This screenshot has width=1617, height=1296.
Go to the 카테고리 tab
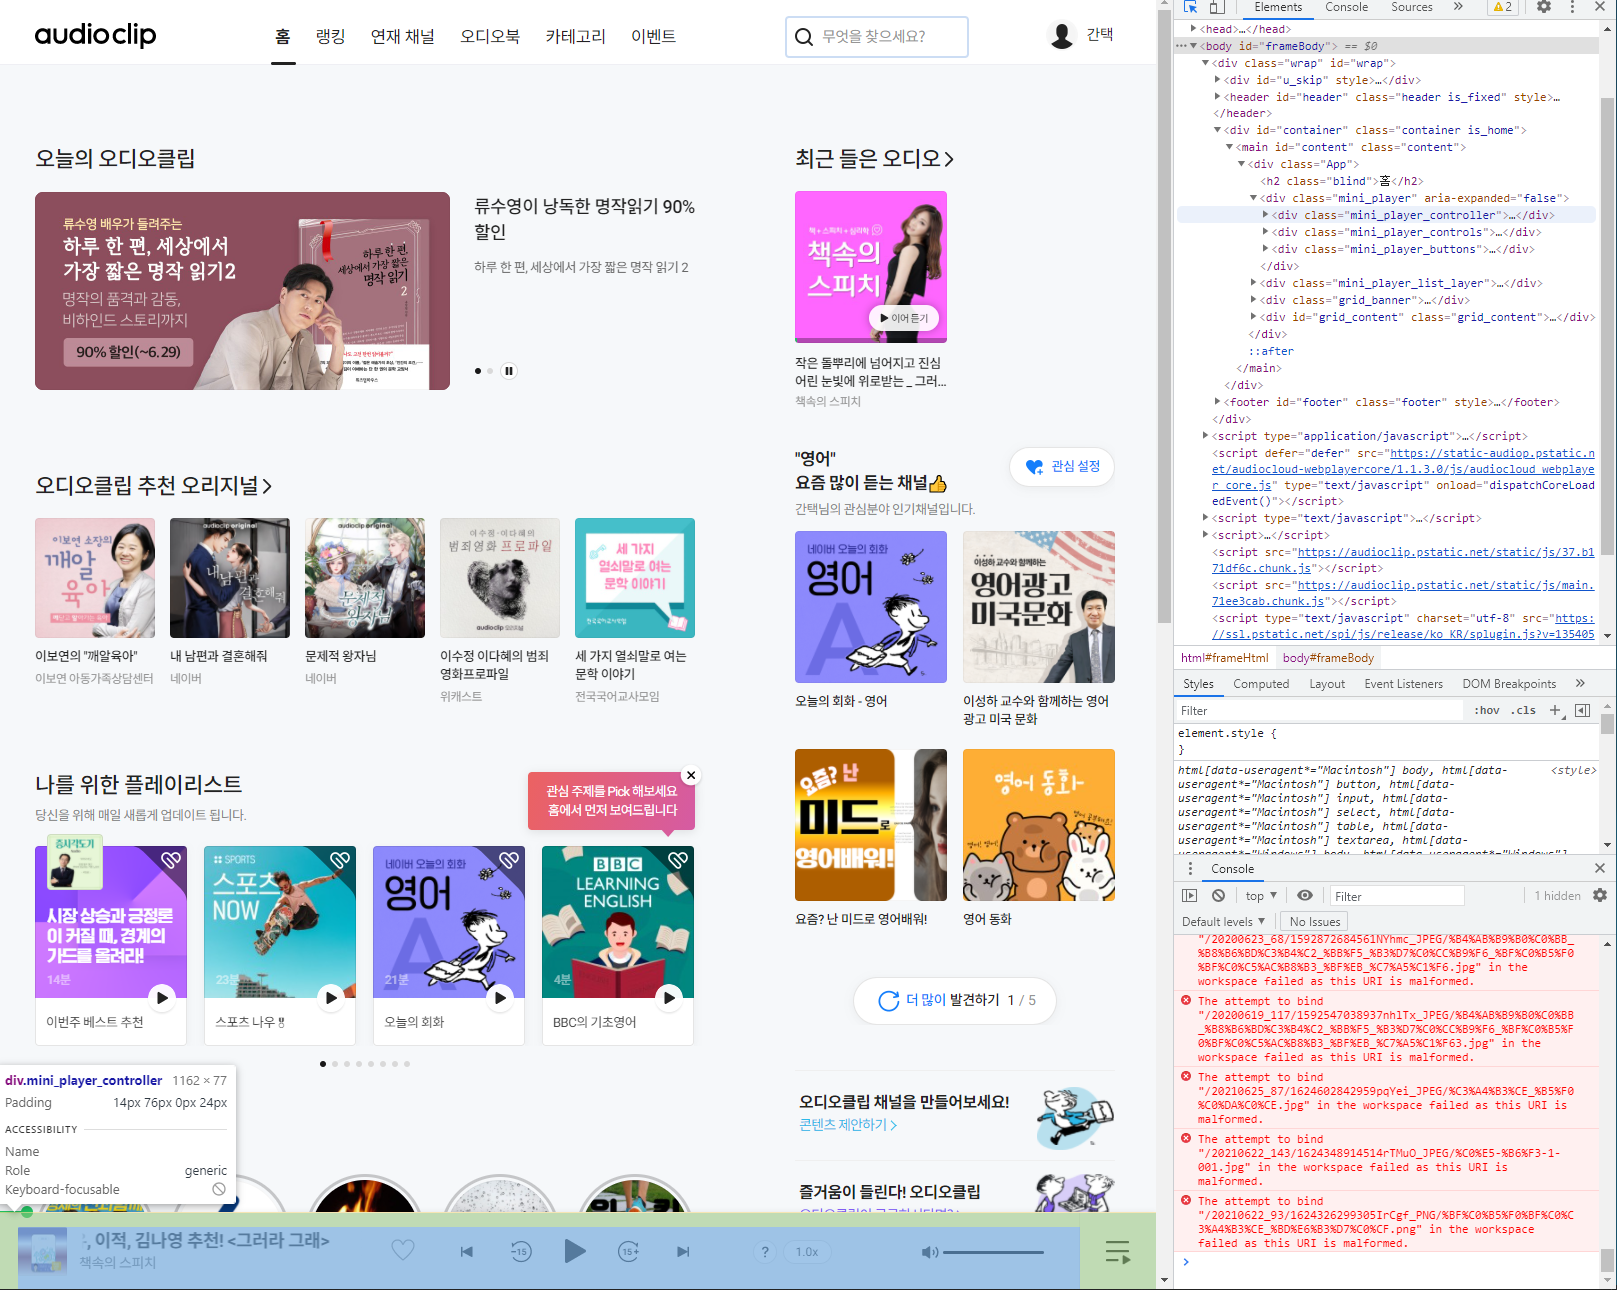click(576, 36)
